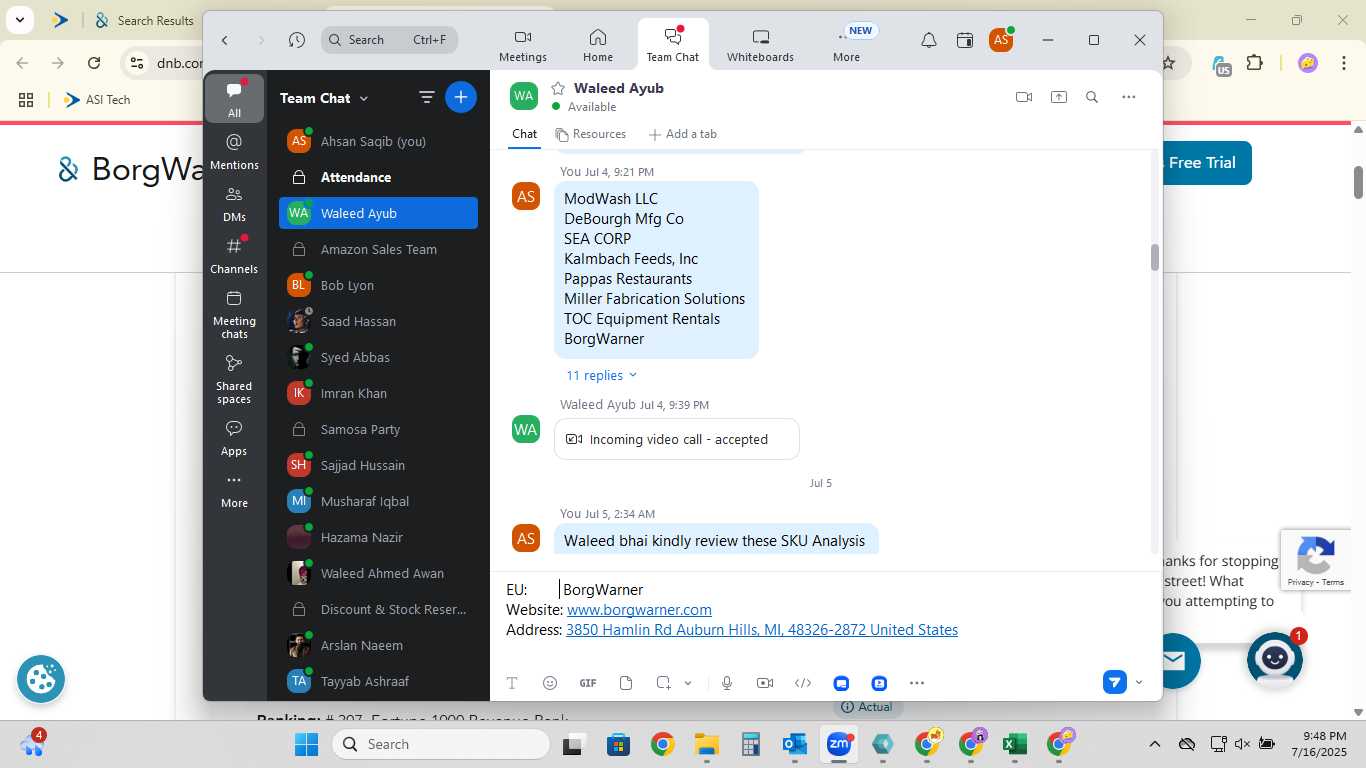Open Shared spaces in the sidebar

234,378
